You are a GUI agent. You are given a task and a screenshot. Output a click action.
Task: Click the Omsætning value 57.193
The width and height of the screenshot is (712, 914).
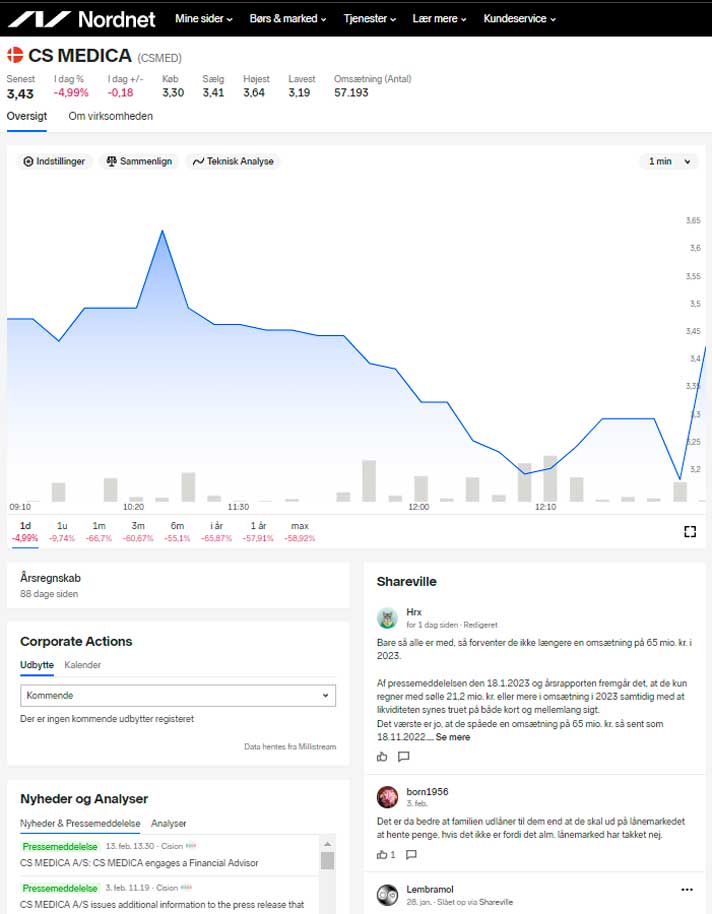point(351,93)
